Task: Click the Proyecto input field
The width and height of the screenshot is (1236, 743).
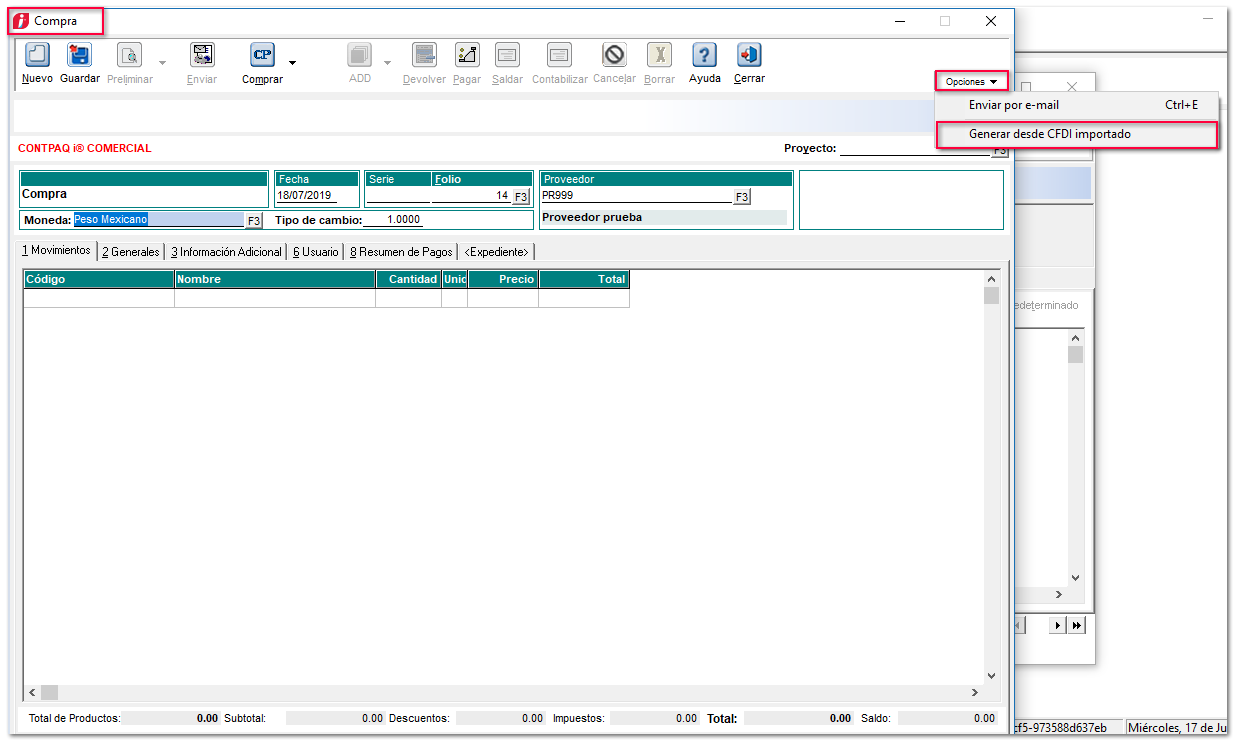Action: point(915,148)
